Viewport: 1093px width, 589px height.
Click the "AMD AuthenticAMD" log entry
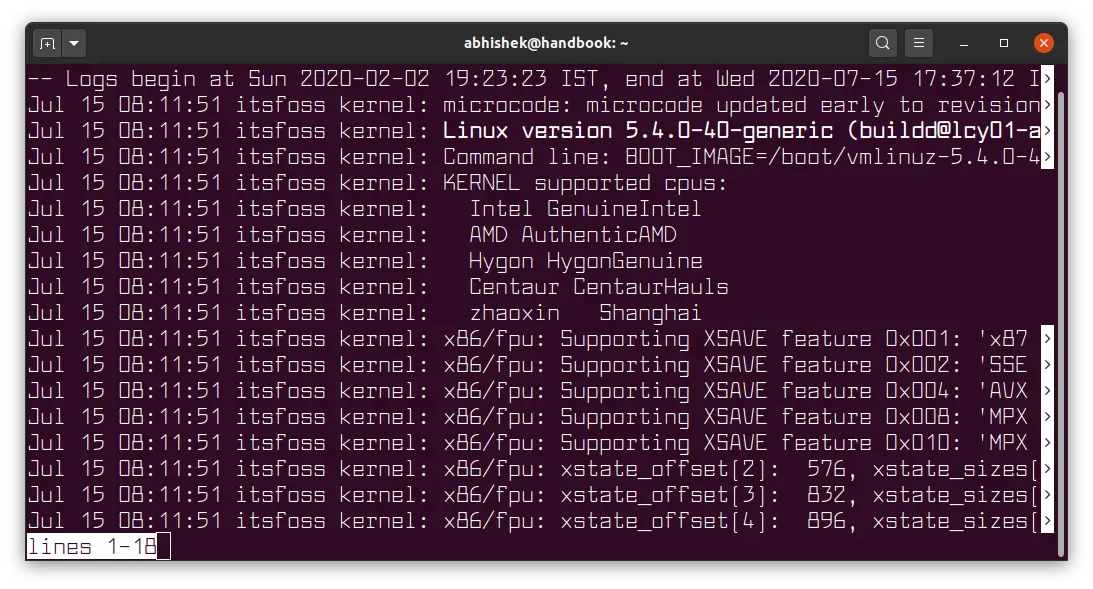point(572,235)
